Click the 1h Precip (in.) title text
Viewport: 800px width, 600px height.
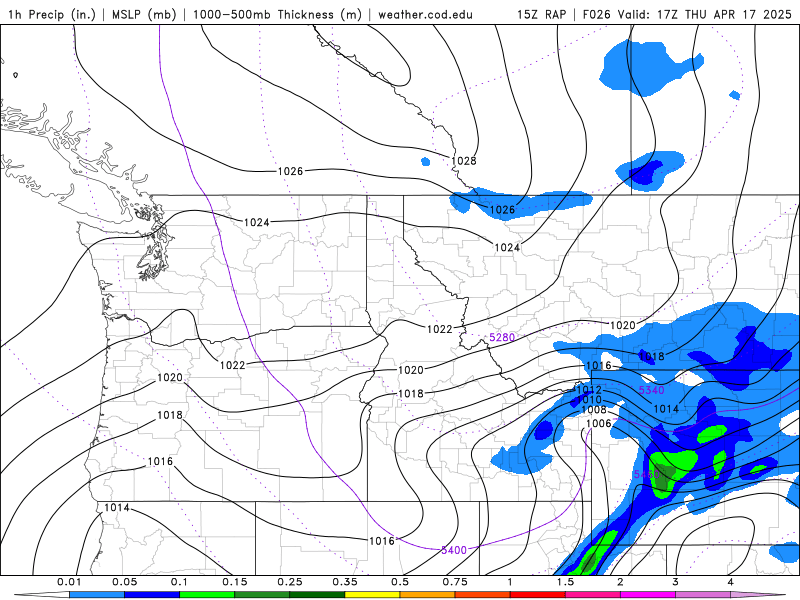click(52, 14)
